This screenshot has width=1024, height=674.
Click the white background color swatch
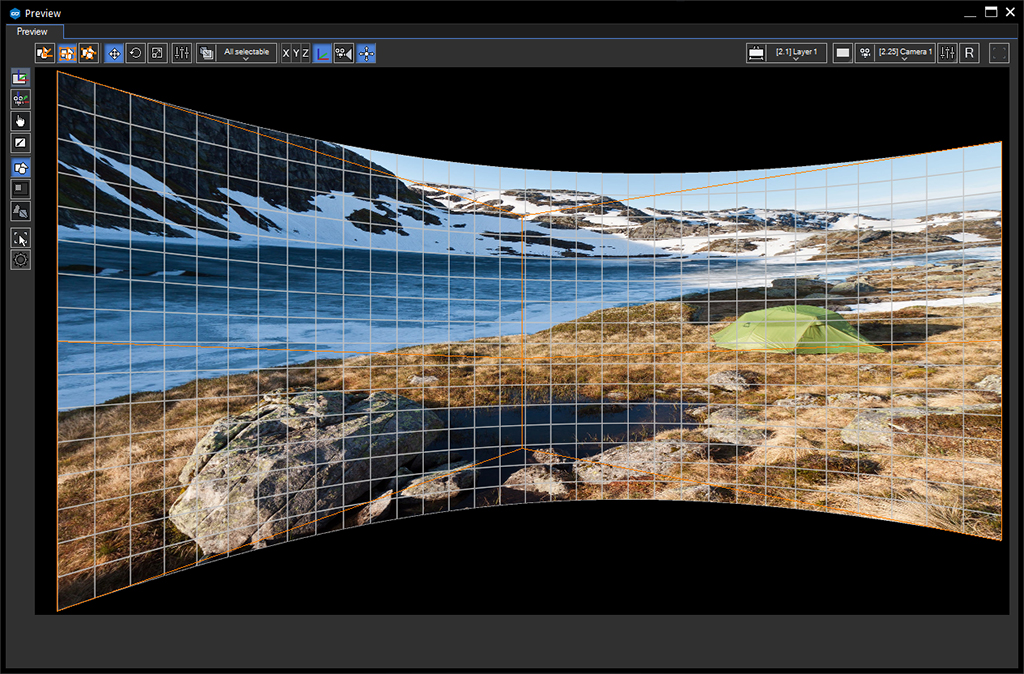pyautogui.click(x=843, y=53)
